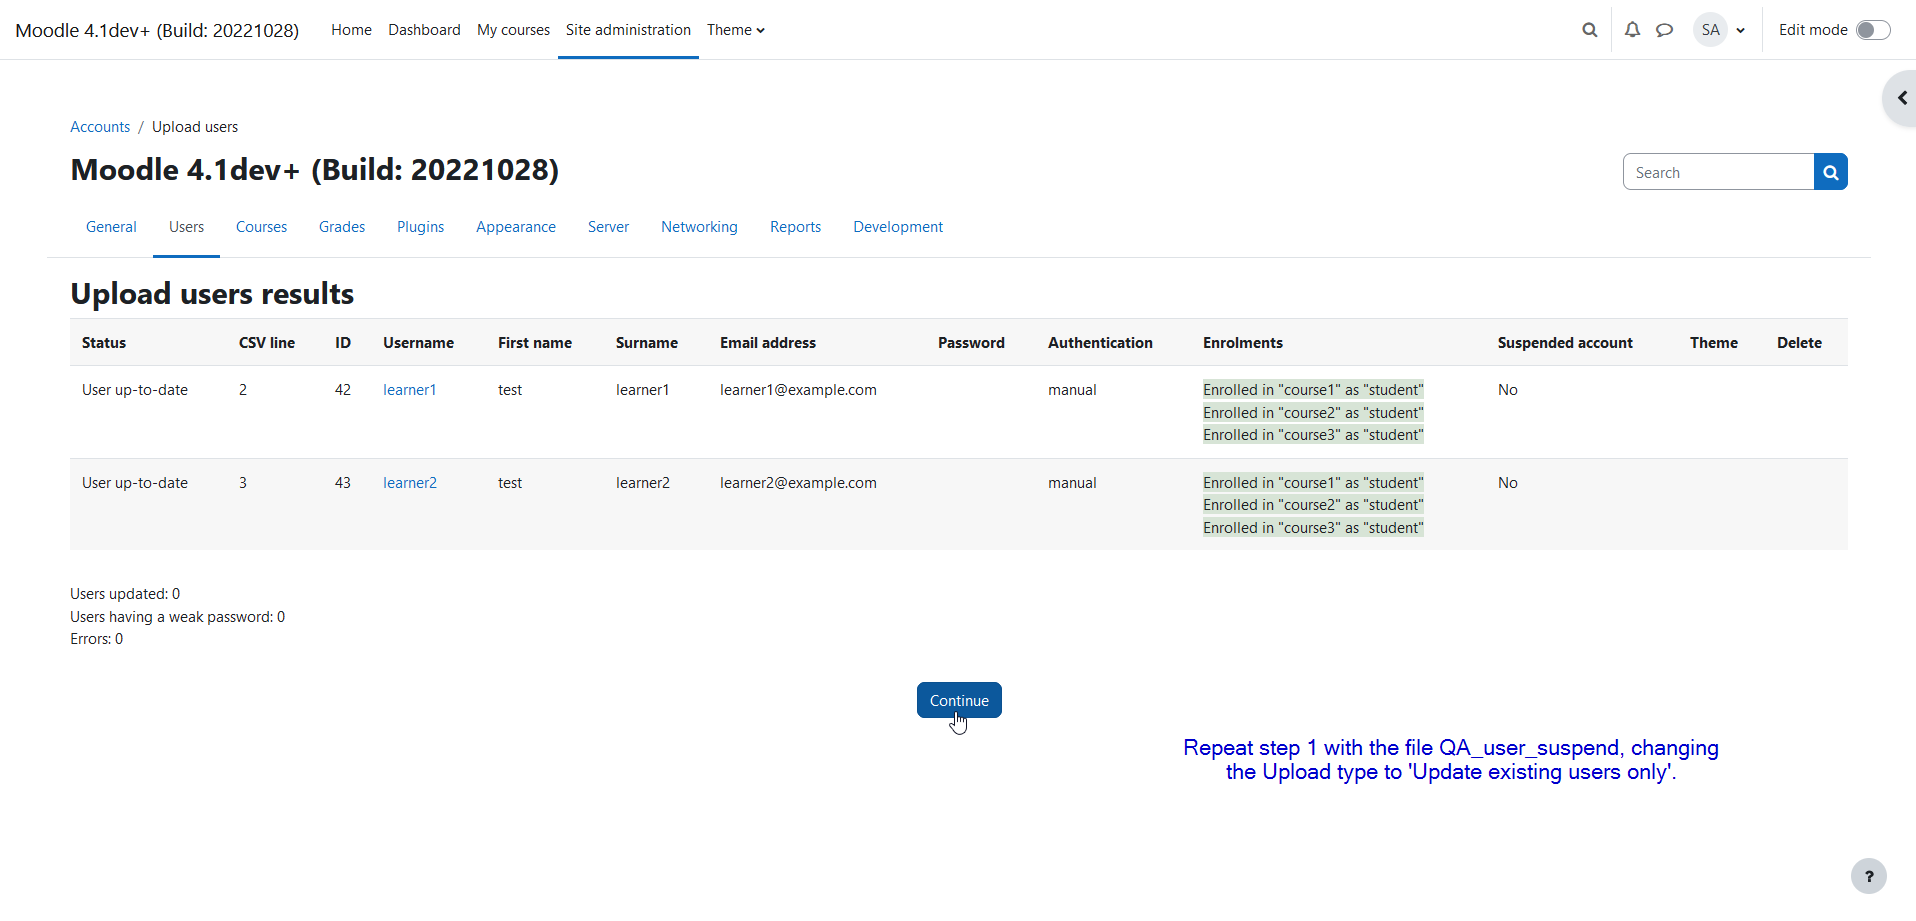Click ID value 42 in learner1 row
This screenshot has width=1916, height=921.
click(343, 390)
